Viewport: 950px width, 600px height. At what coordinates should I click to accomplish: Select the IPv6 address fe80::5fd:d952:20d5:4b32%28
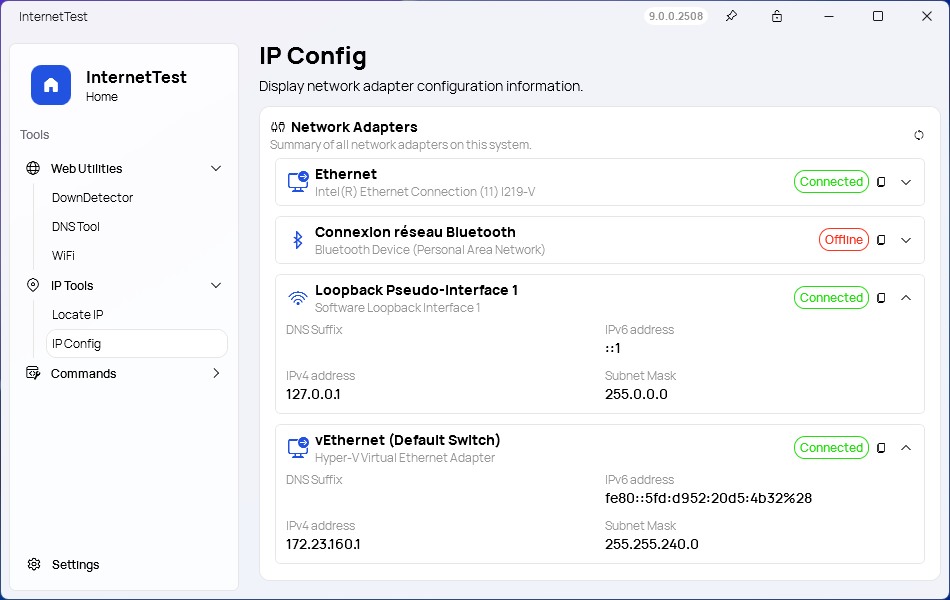click(708, 498)
